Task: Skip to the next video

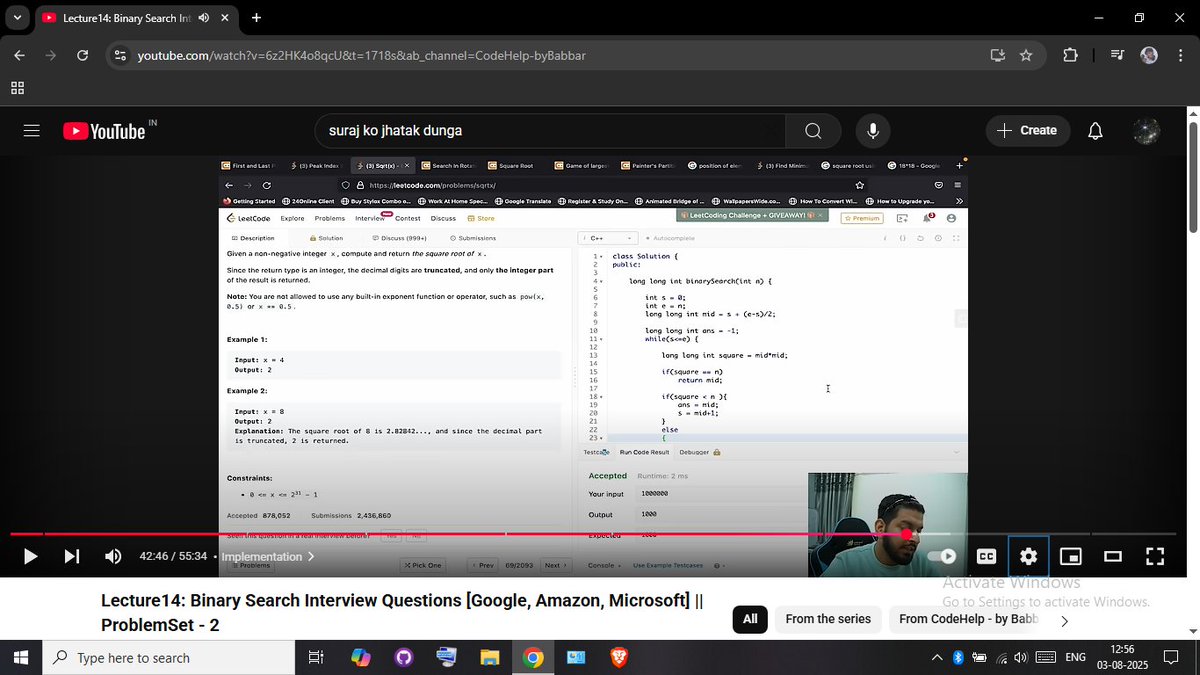Action: [x=72, y=556]
